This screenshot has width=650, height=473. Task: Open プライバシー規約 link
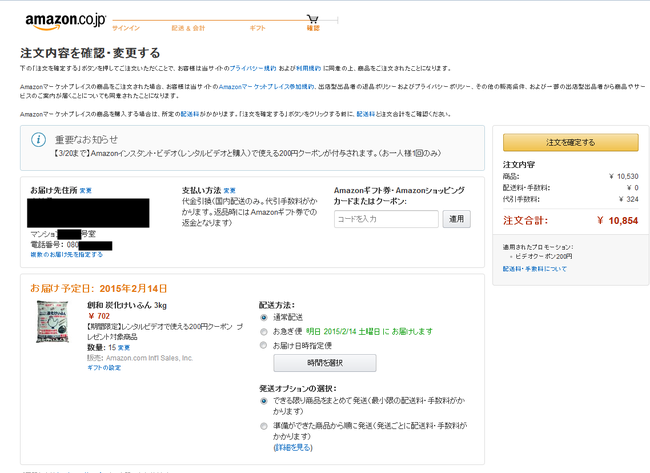point(253,68)
